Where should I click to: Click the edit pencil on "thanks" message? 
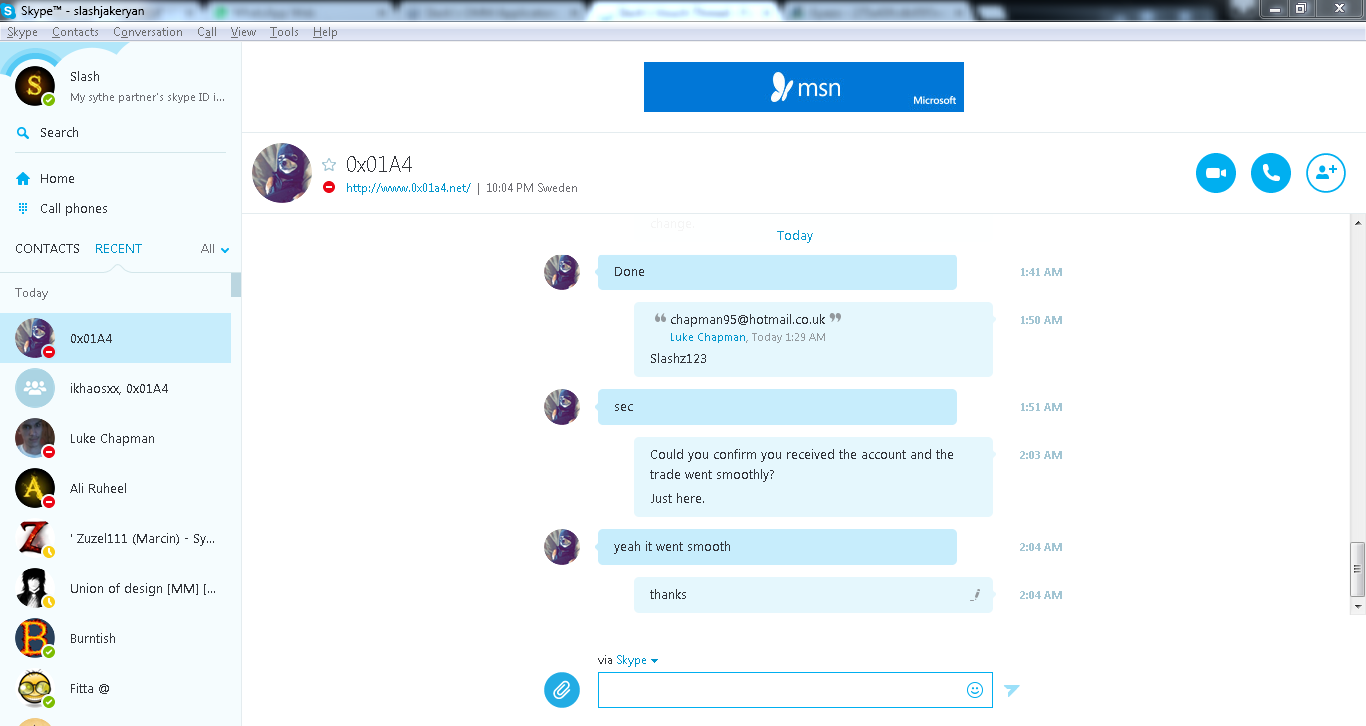975,595
